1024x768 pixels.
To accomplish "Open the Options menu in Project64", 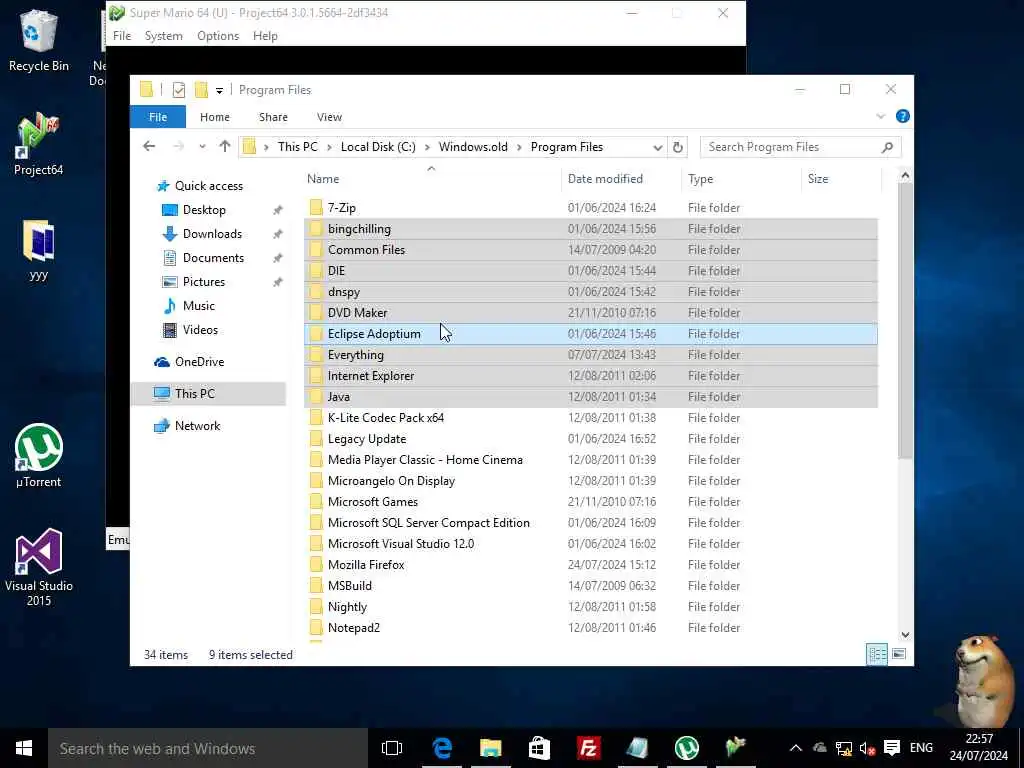I will [218, 36].
